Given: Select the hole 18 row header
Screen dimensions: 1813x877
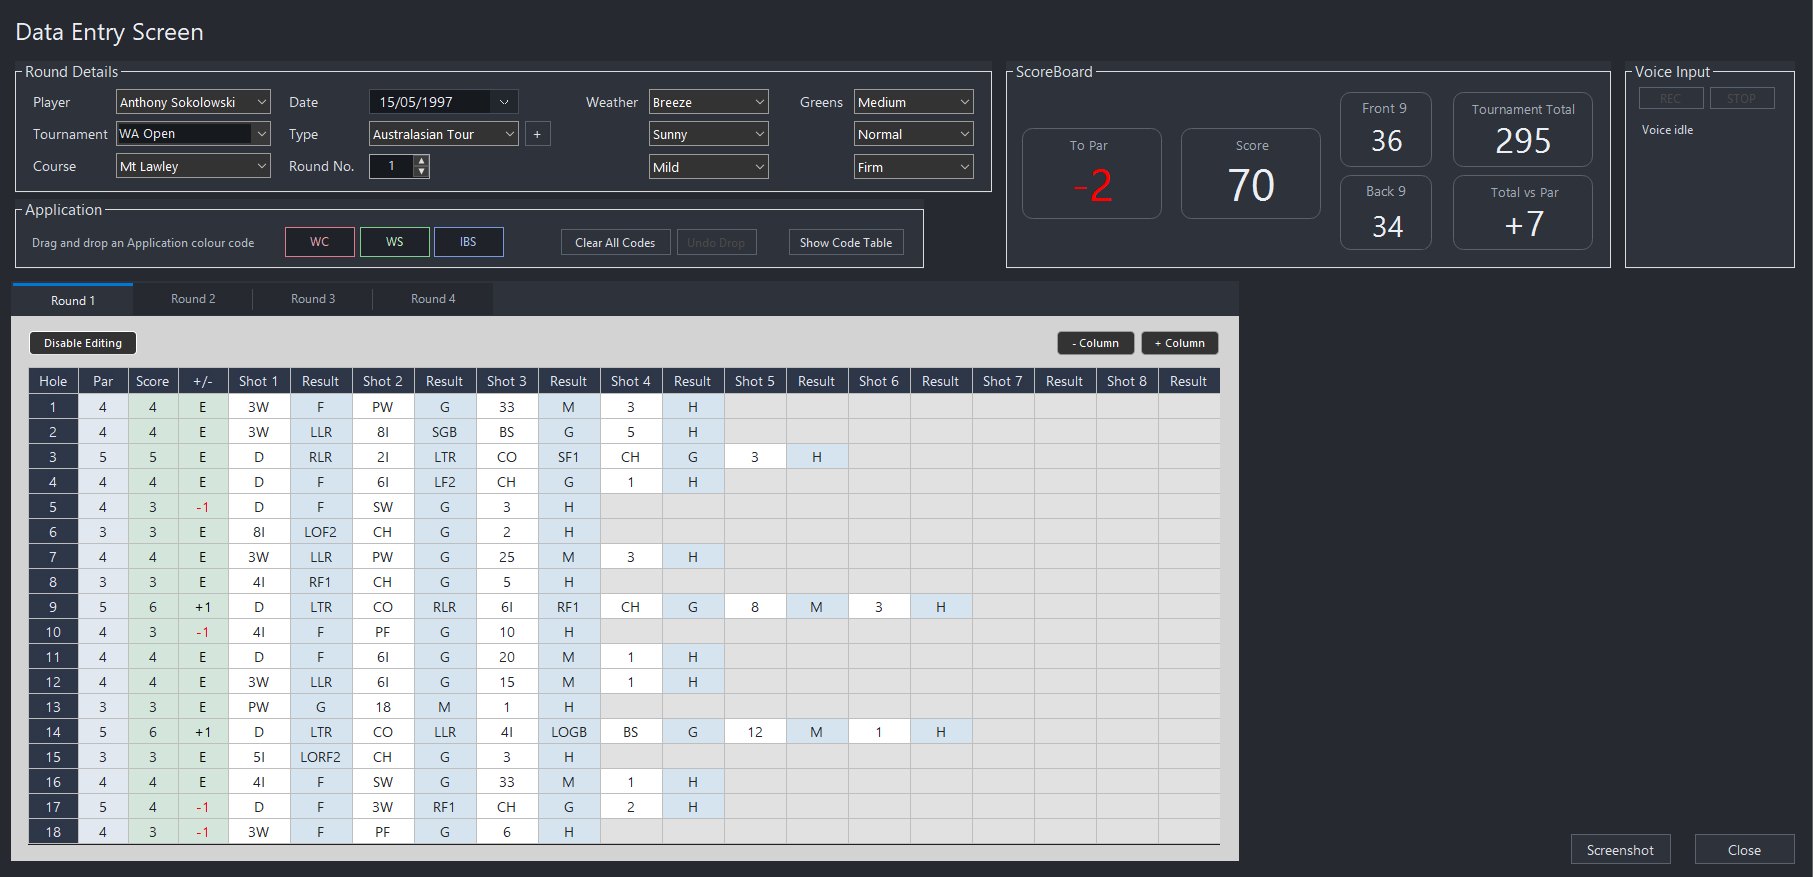Looking at the screenshot, I should 53,832.
